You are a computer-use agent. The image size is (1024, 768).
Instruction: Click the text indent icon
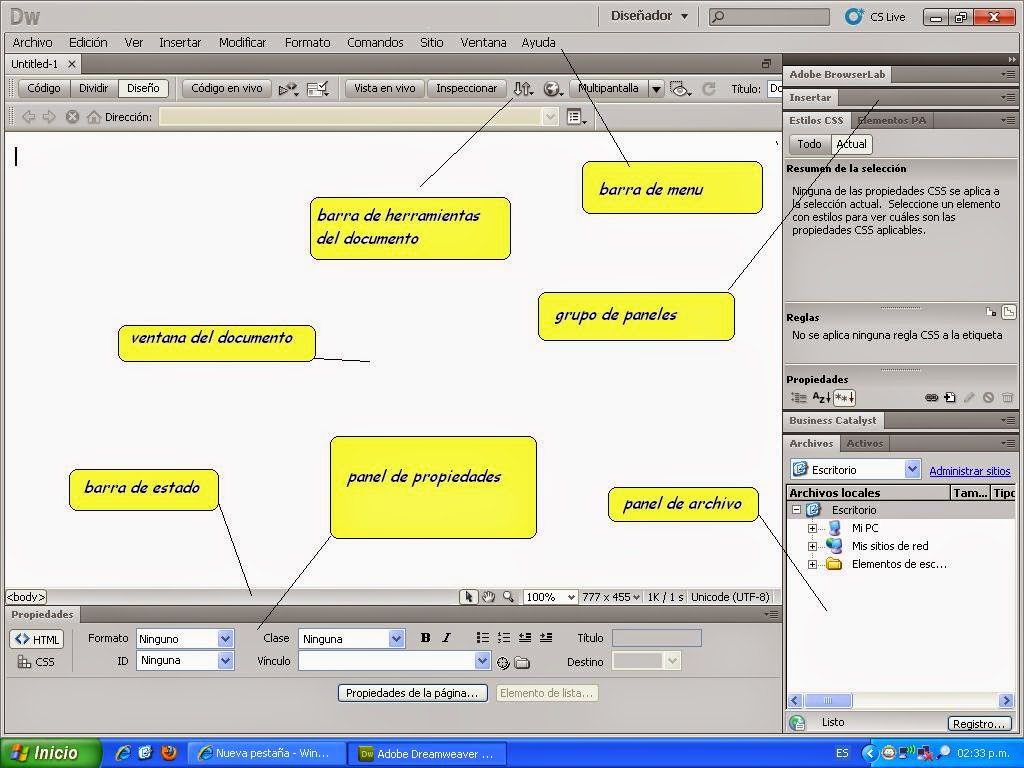pyautogui.click(x=546, y=638)
